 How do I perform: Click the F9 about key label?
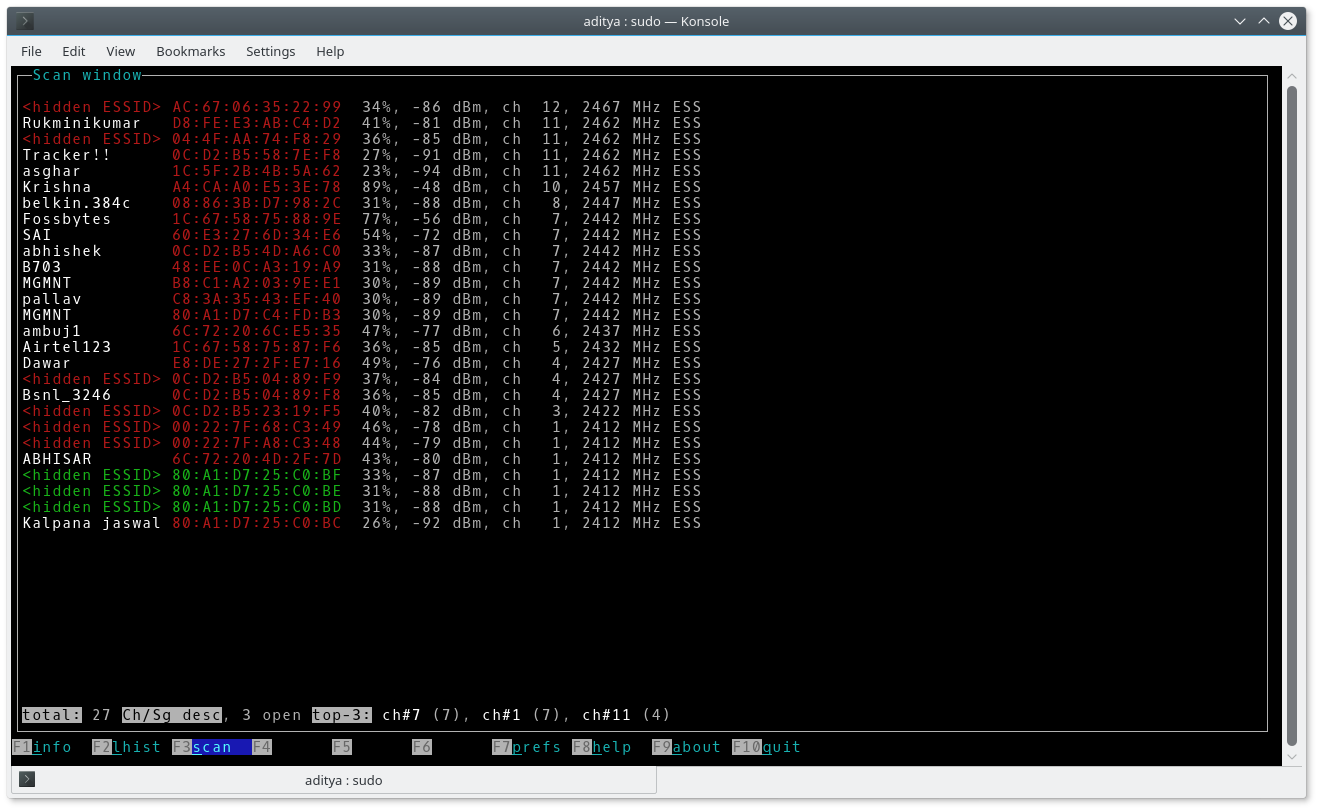tap(687, 747)
